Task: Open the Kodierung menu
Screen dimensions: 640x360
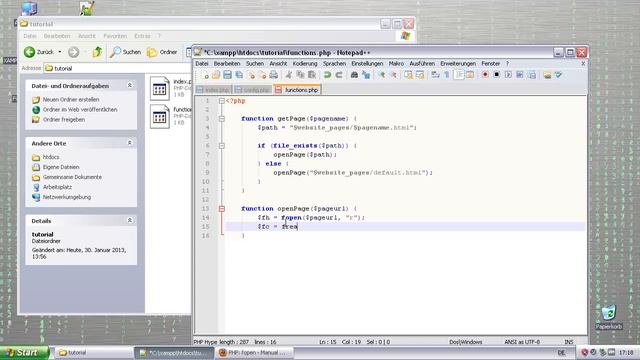Action: click(x=305, y=64)
